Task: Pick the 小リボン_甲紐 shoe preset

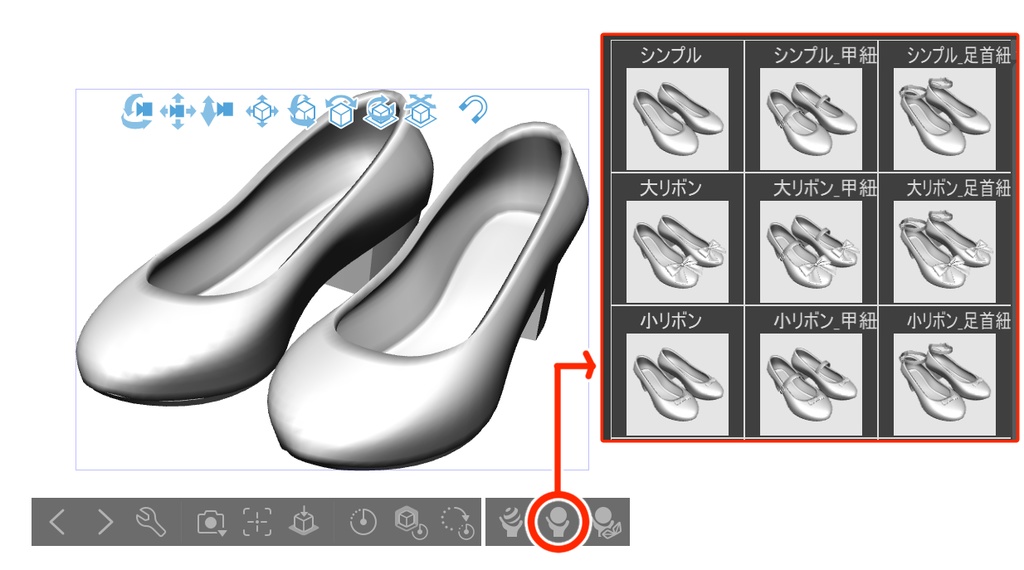Action: pos(810,385)
